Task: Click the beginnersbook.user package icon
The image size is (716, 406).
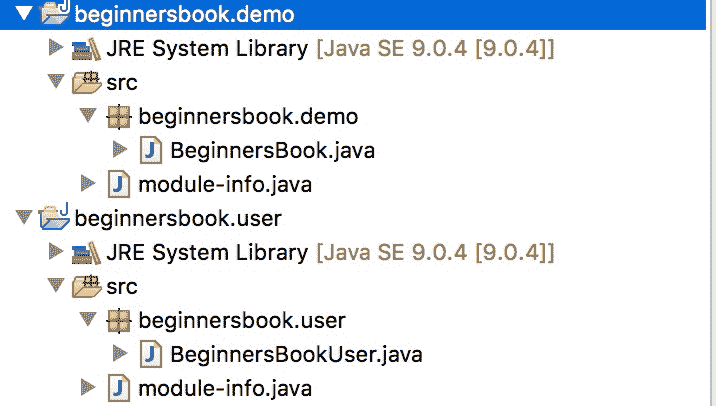Action: pos(118,320)
